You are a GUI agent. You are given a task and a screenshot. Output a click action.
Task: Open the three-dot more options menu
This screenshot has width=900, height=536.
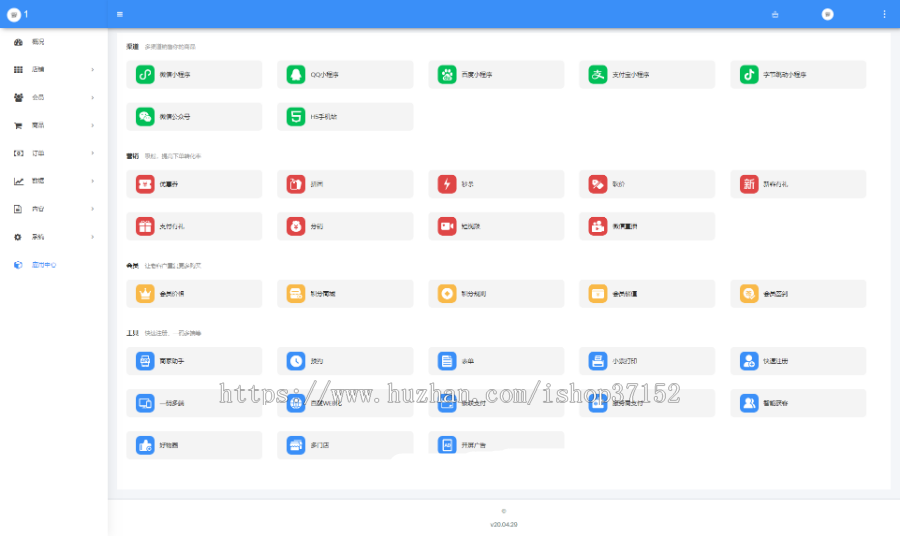(x=884, y=14)
